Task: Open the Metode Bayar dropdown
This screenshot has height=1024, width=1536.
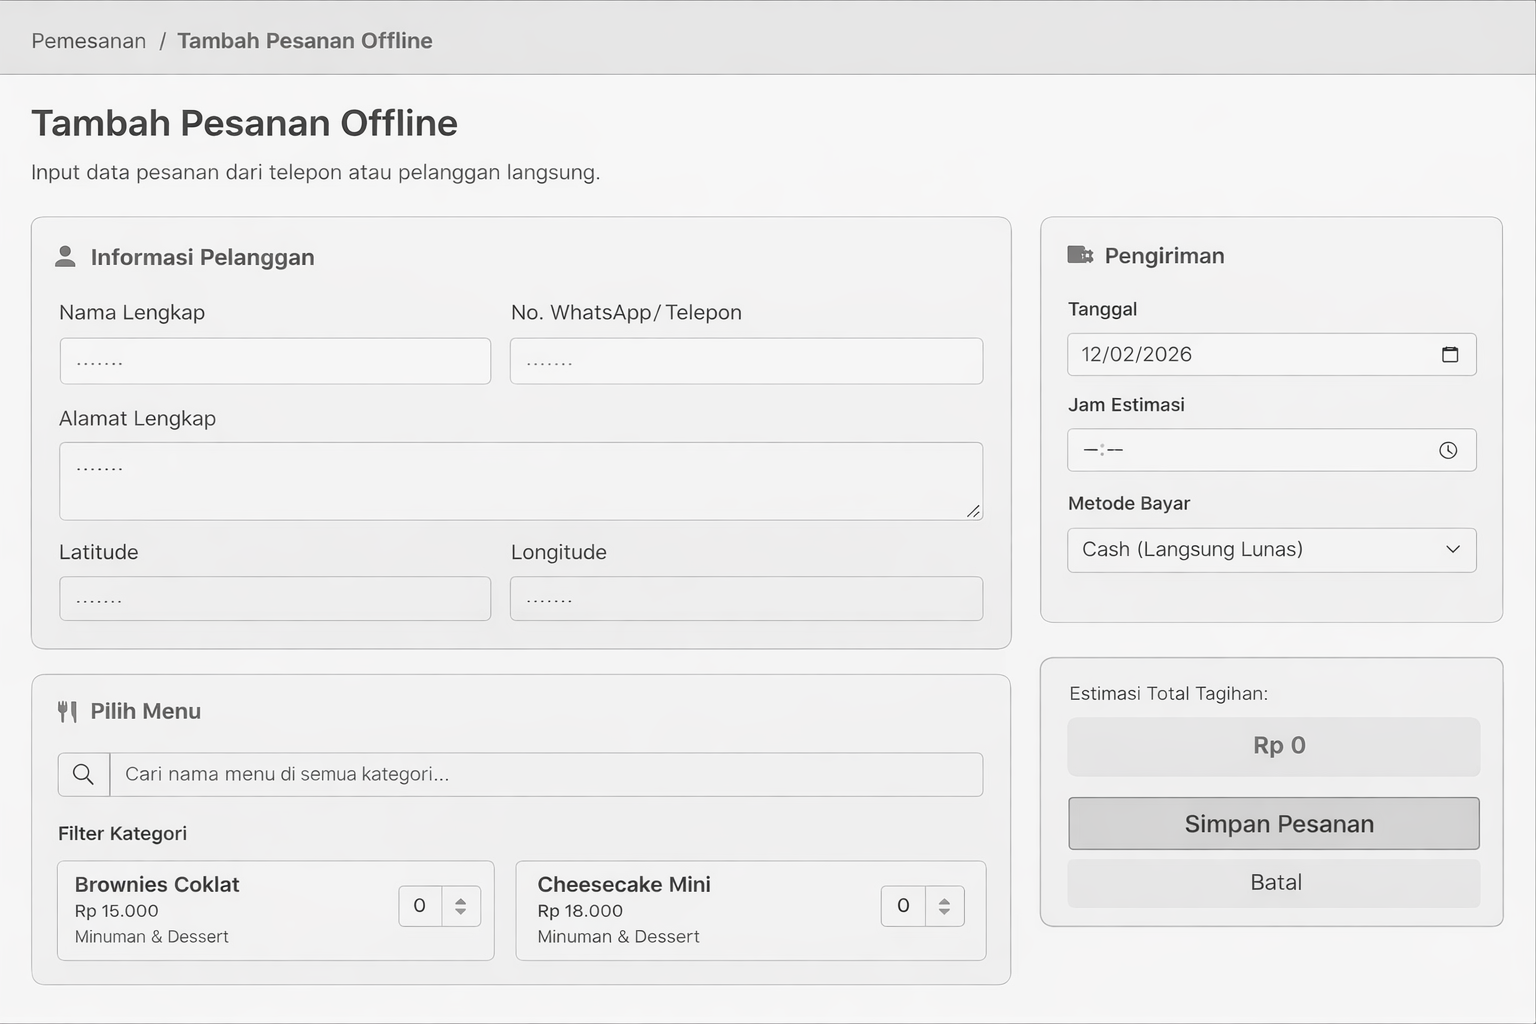Action: (1271, 550)
